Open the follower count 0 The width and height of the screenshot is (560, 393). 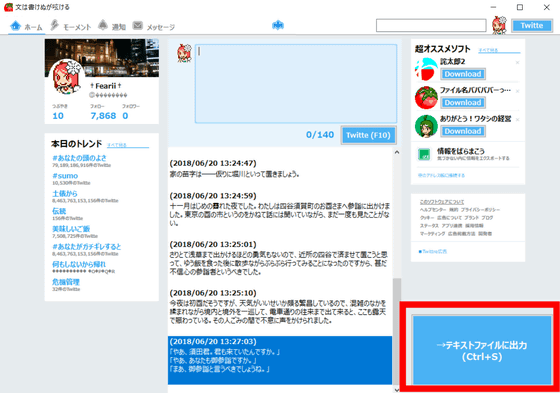(x=125, y=116)
